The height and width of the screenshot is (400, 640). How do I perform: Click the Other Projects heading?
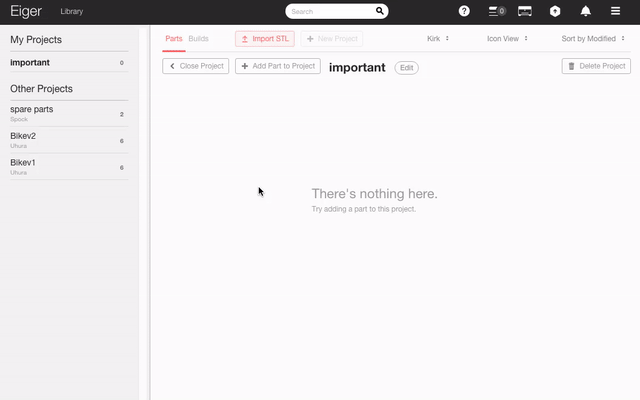coord(41,89)
